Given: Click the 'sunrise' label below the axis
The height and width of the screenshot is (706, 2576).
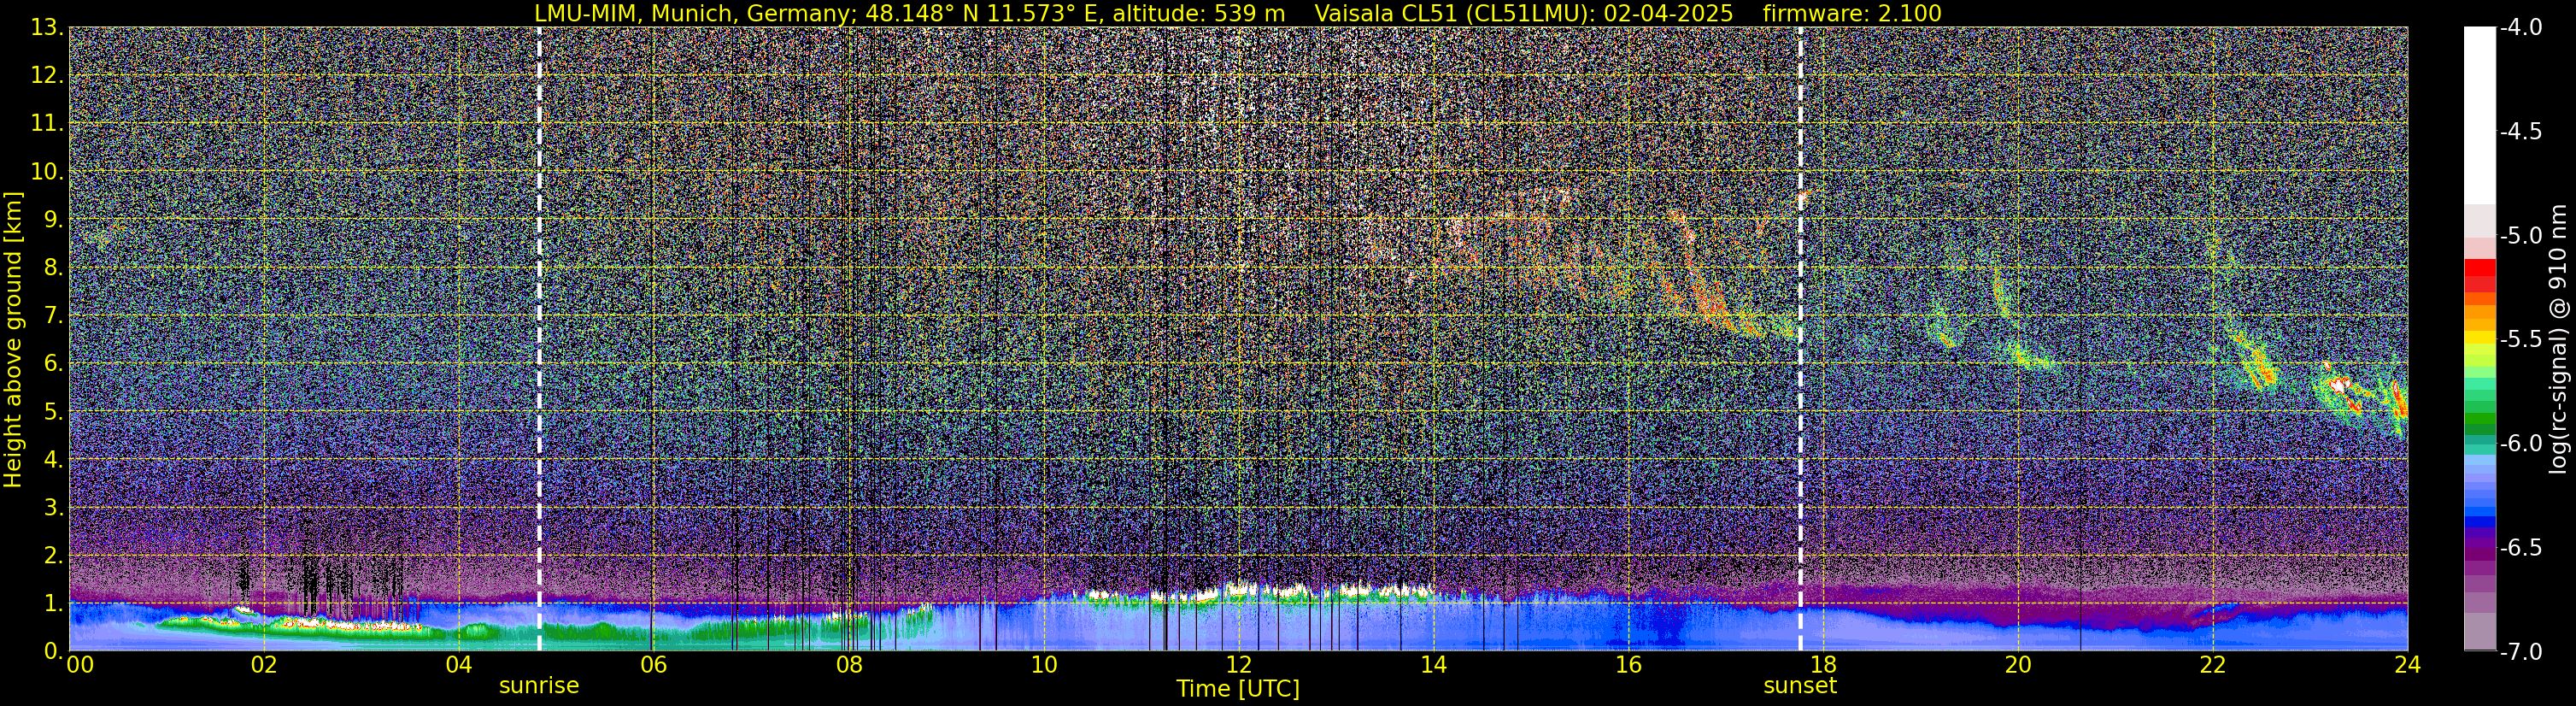Looking at the screenshot, I should point(539,686).
